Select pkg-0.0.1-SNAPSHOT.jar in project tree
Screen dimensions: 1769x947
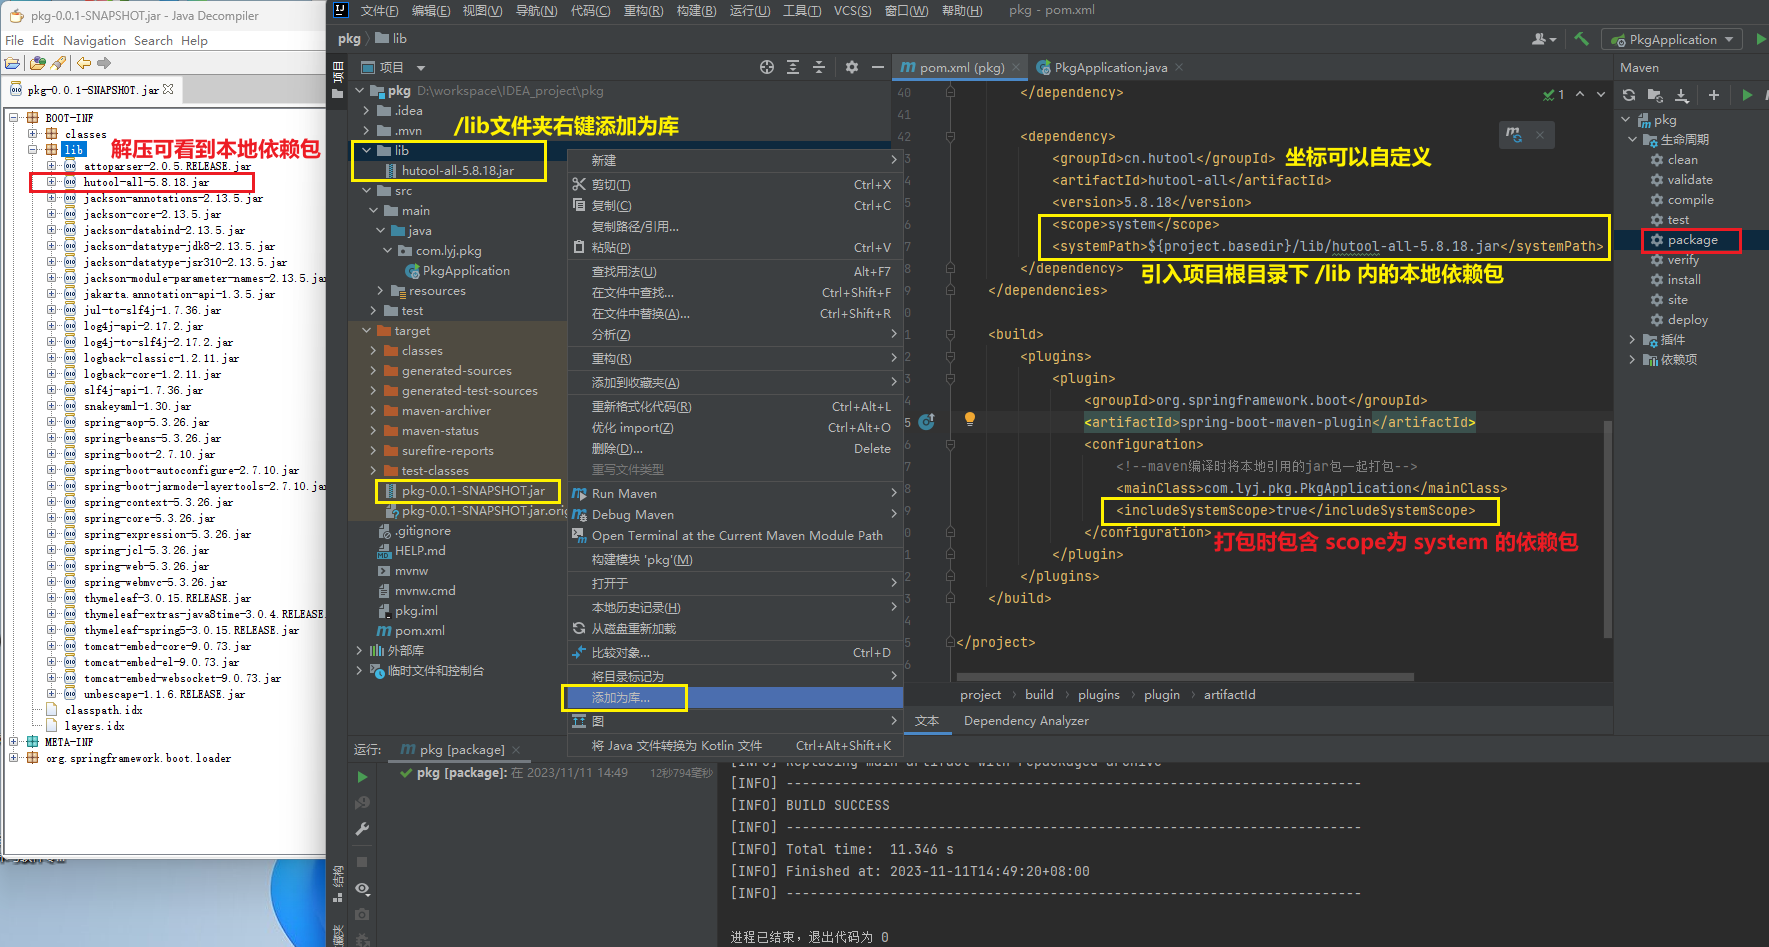click(473, 491)
